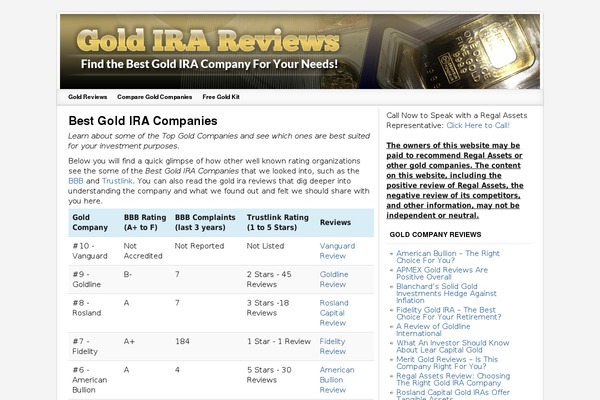600x400 pixels.
Task: Open the Goldline Review link
Action: click(x=334, y=279)
